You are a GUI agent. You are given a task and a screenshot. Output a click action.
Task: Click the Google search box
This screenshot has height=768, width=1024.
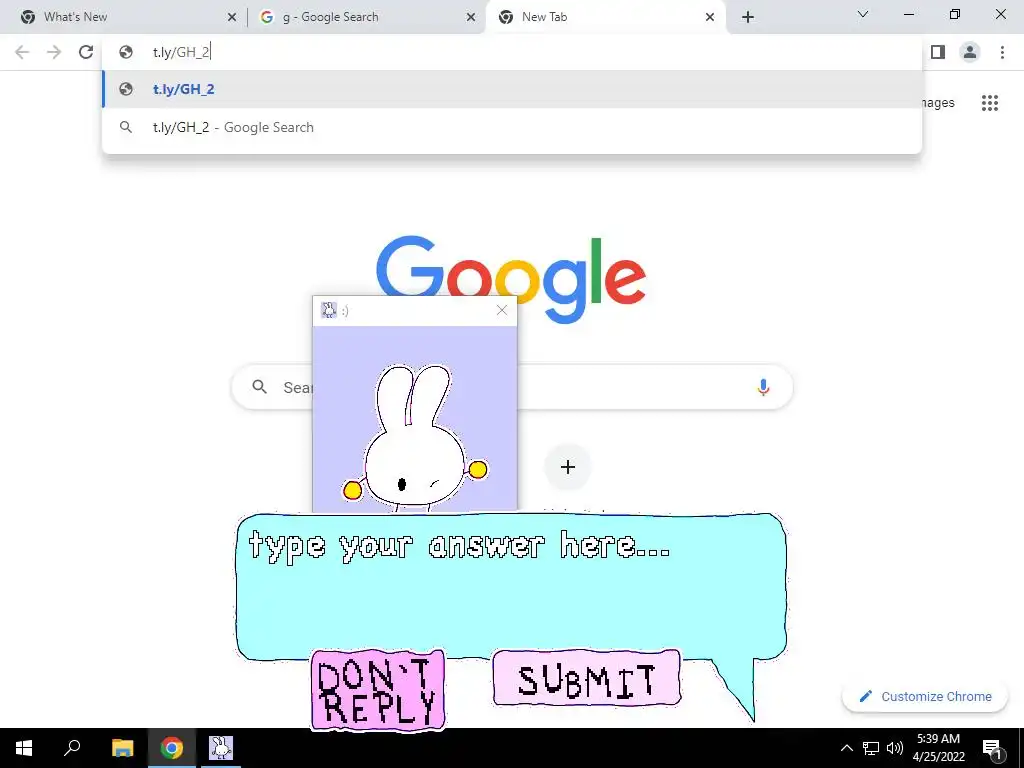point(512,387)
